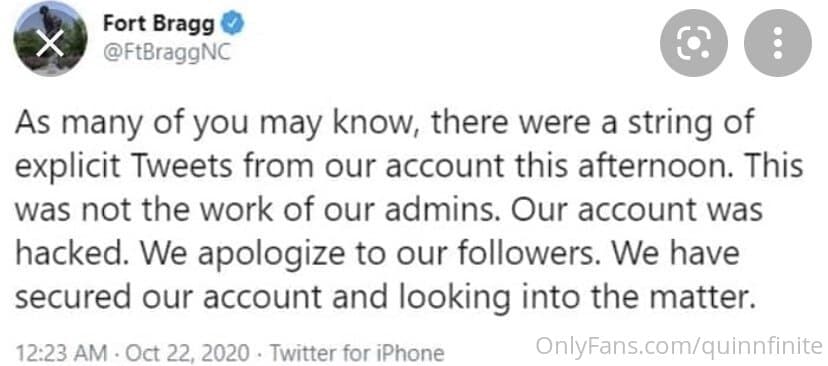Click "looking into the matter" text
This screenshot has width=828, height=366.
(575, 298)
